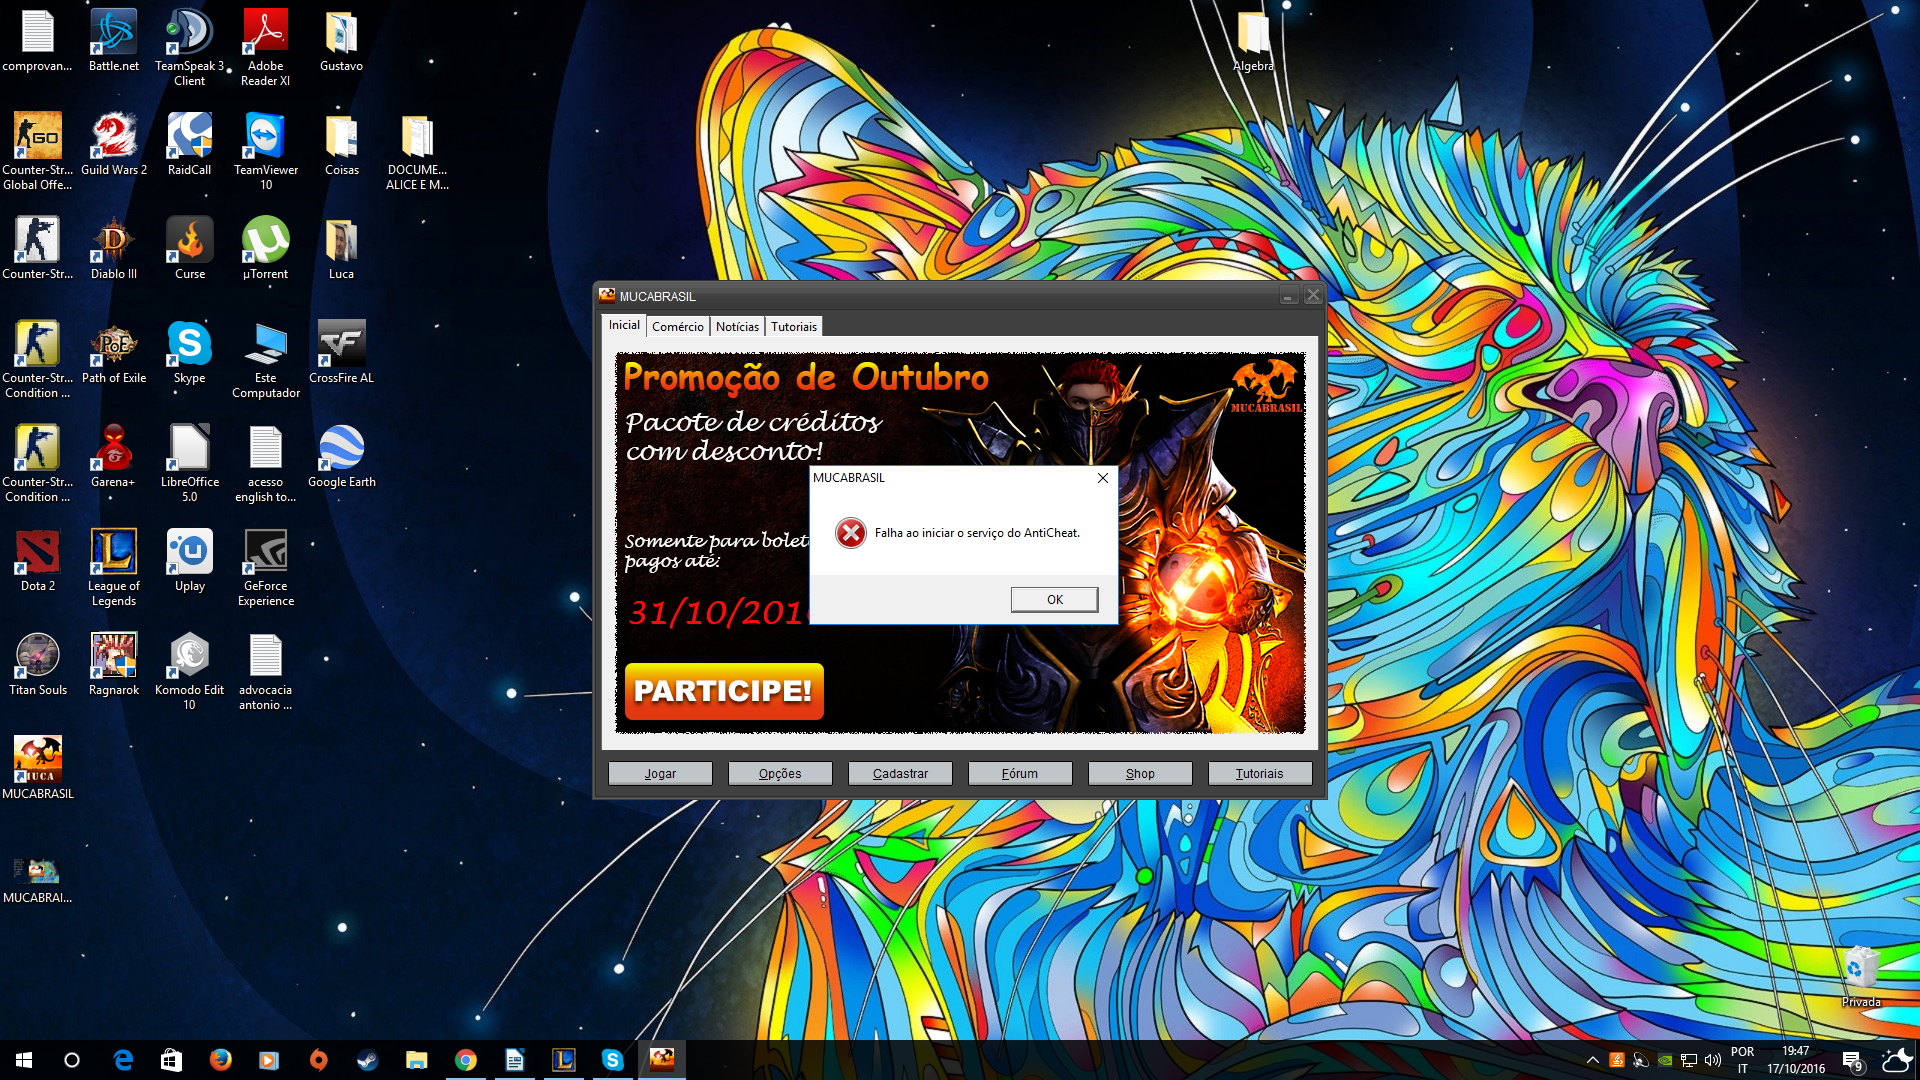1920x1080 pixels.
Task: Click the PARTICIPE! promotion banner button
Action: (723, 691)
